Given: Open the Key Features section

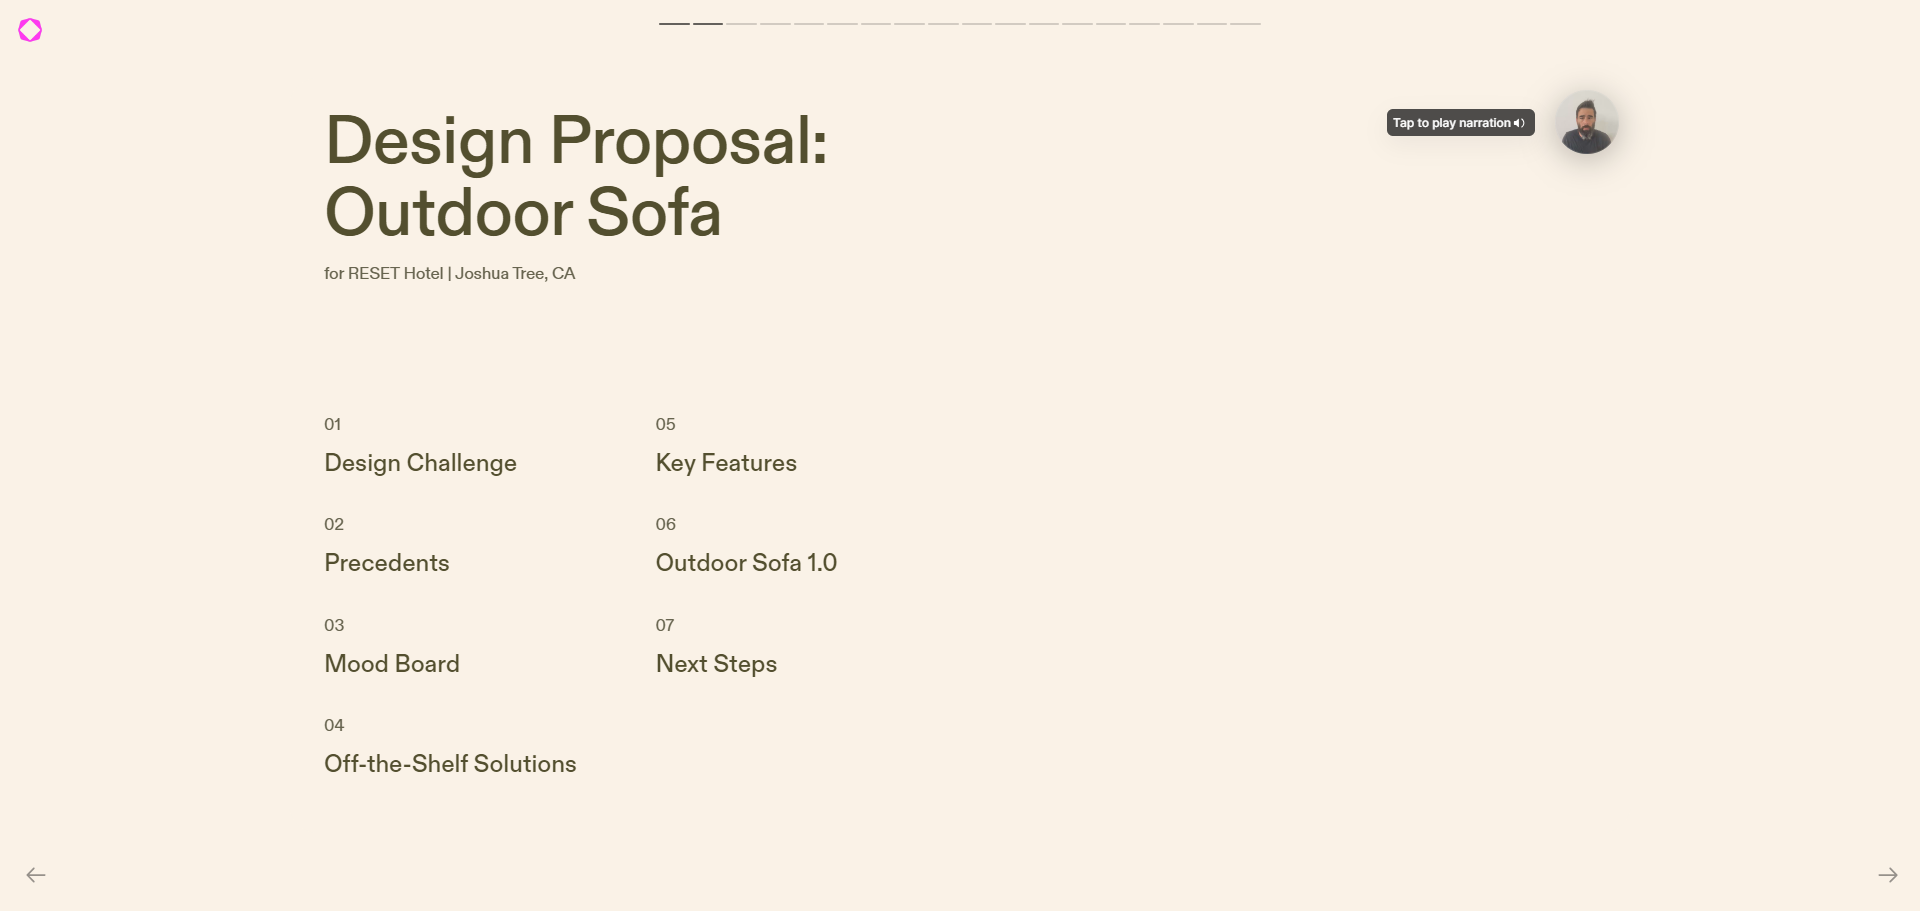Looking at the screenshot, I should tap(726, 463).
